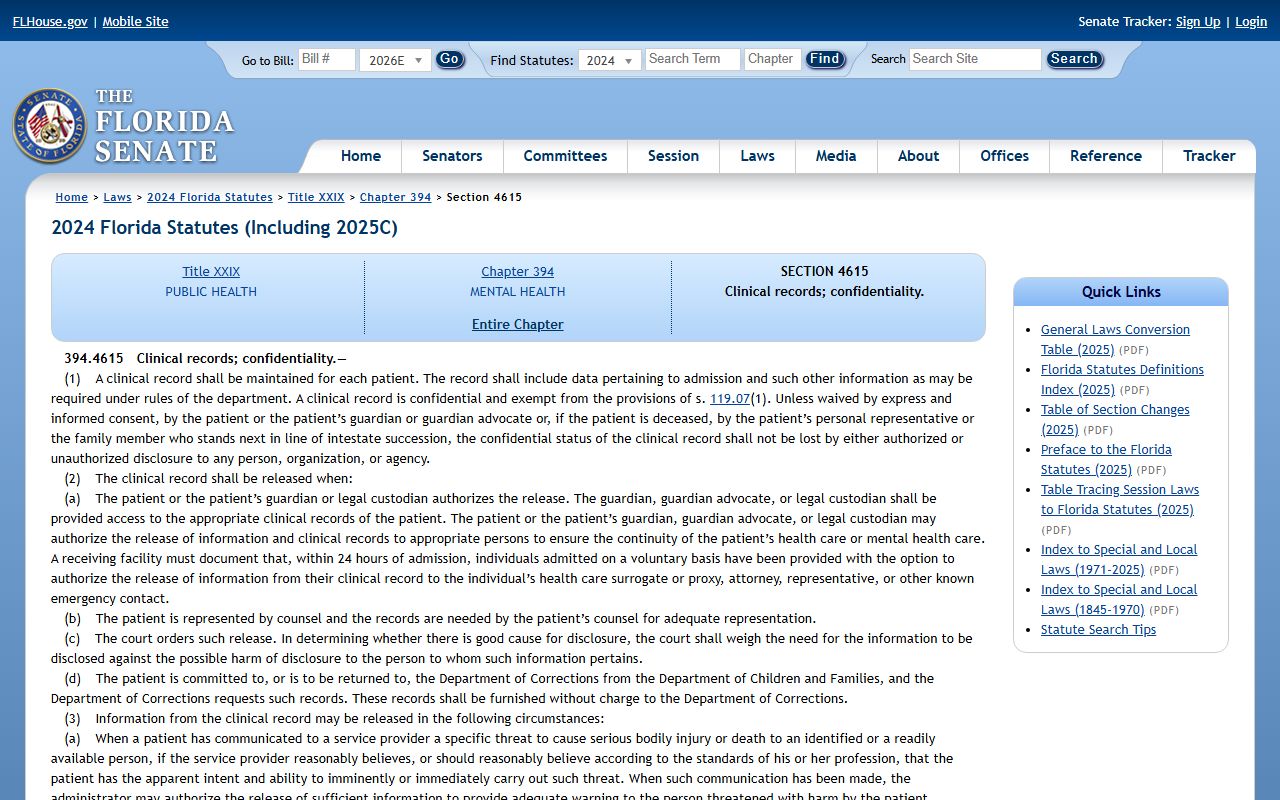Open Statute Search Tips link
The image size is (1280, 800).
point(1098,629)
